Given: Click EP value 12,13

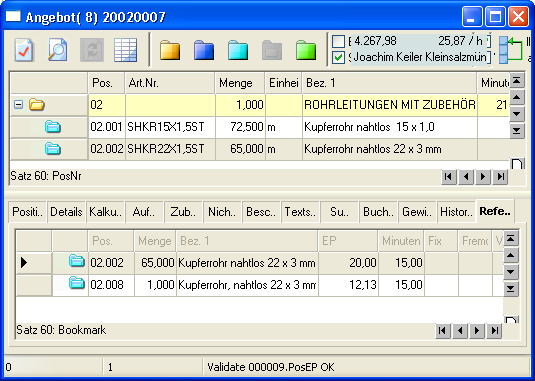Looking at the screenshot, I should pos(348,285).
